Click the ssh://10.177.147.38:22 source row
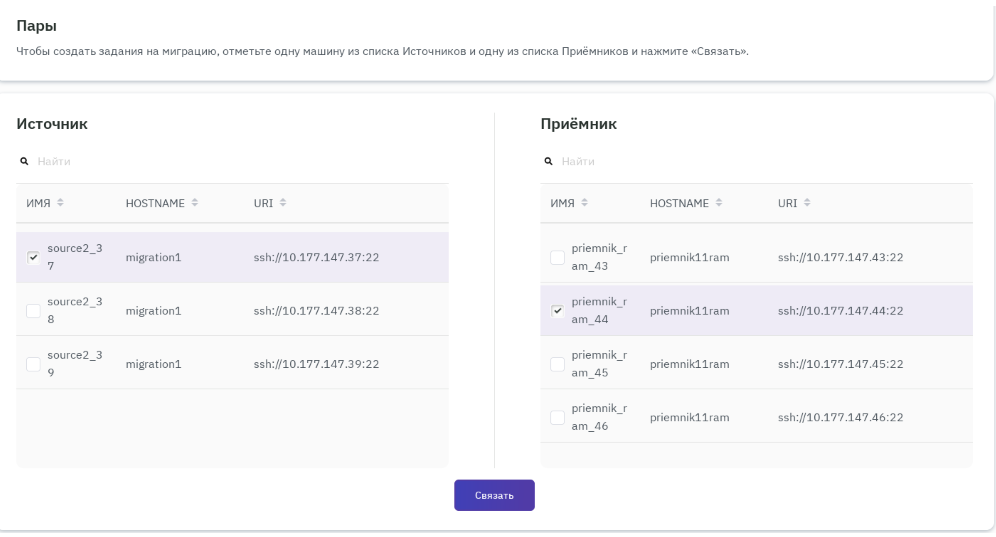Screen dimensions: 996x537 coord(316,310)
